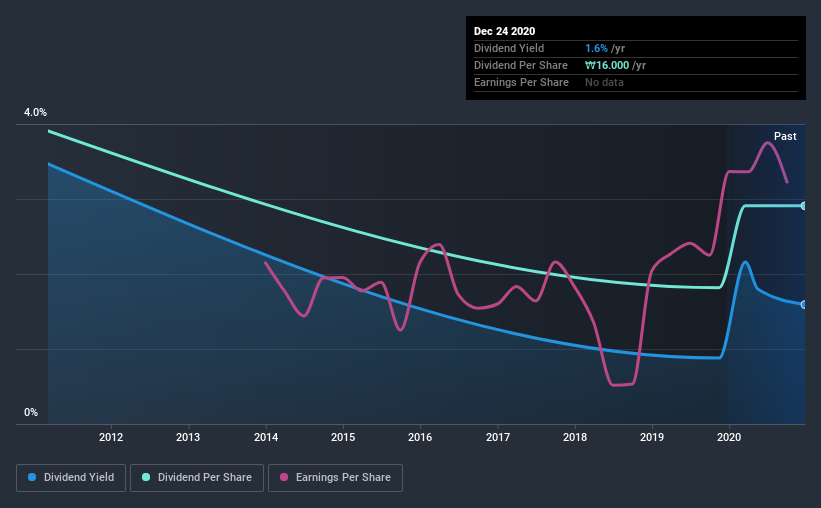Click the blue endpoint marker of Dividend Yield line

pos(803,304)
